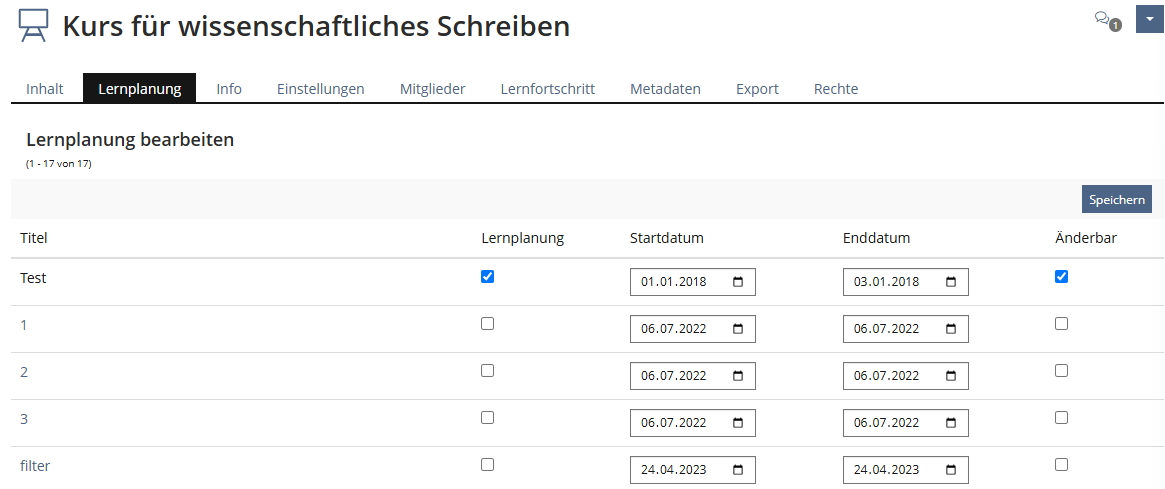Open calendar picker for Test start date
1165x489 pixels.
click(x=738, y=282)
